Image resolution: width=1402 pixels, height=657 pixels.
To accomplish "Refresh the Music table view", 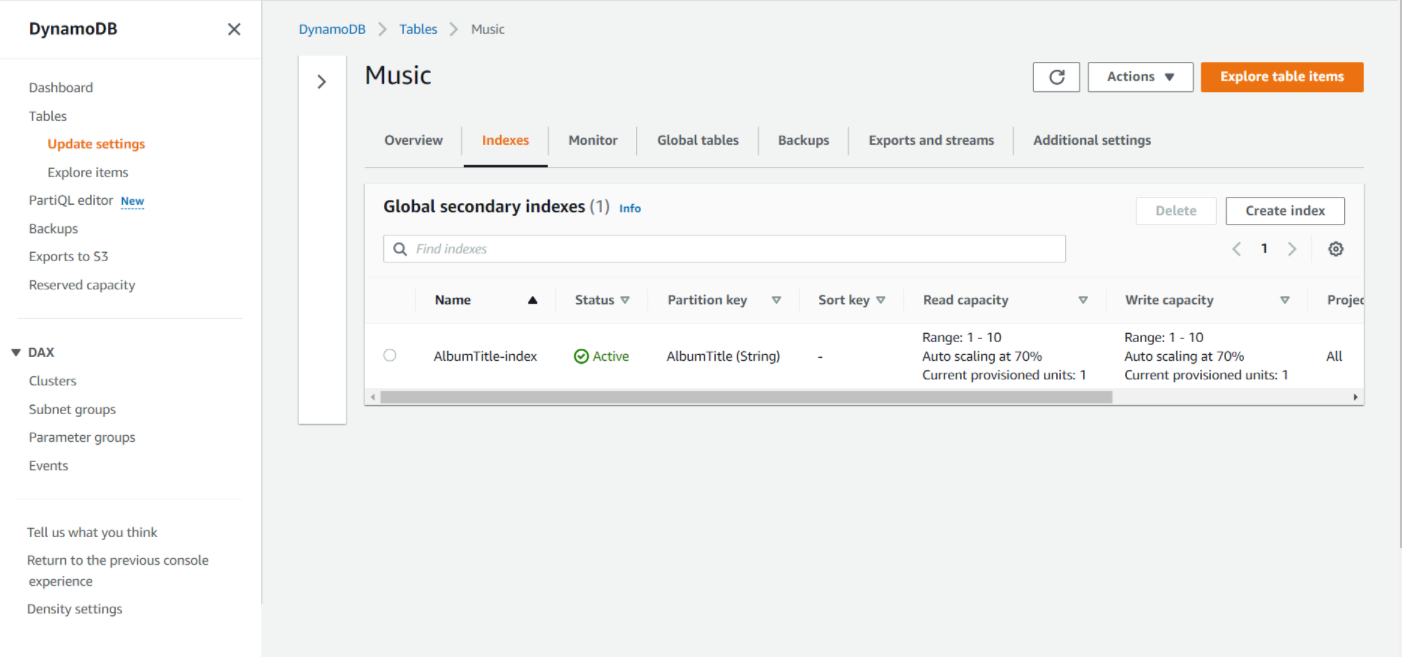I will [1056, 77].
